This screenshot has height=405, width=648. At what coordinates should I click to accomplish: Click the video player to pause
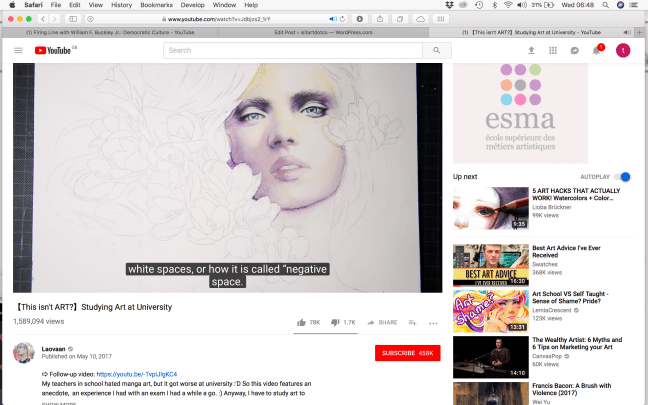tap(227, 178)
